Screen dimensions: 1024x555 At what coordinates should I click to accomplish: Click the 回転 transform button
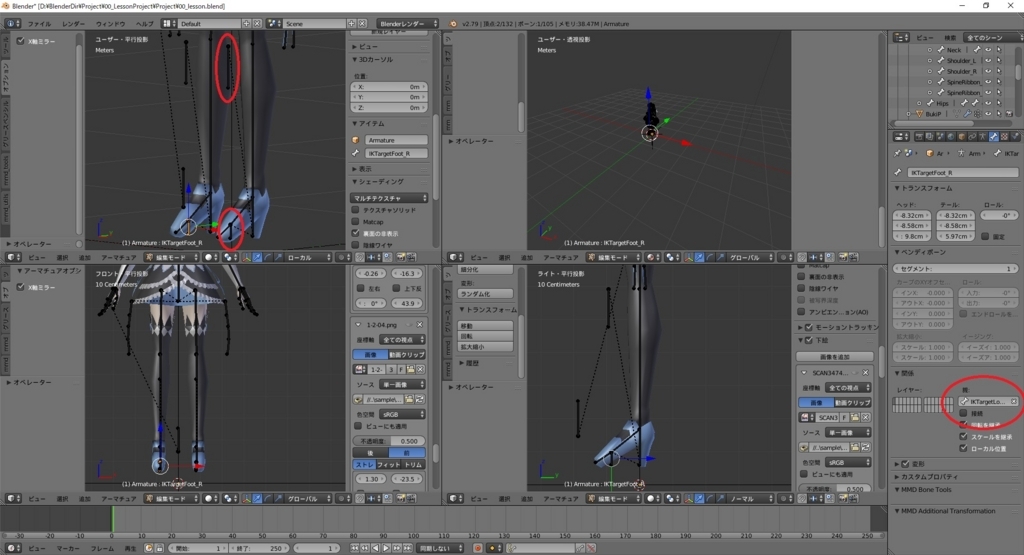pyautogui.click(x=485, y=336)
